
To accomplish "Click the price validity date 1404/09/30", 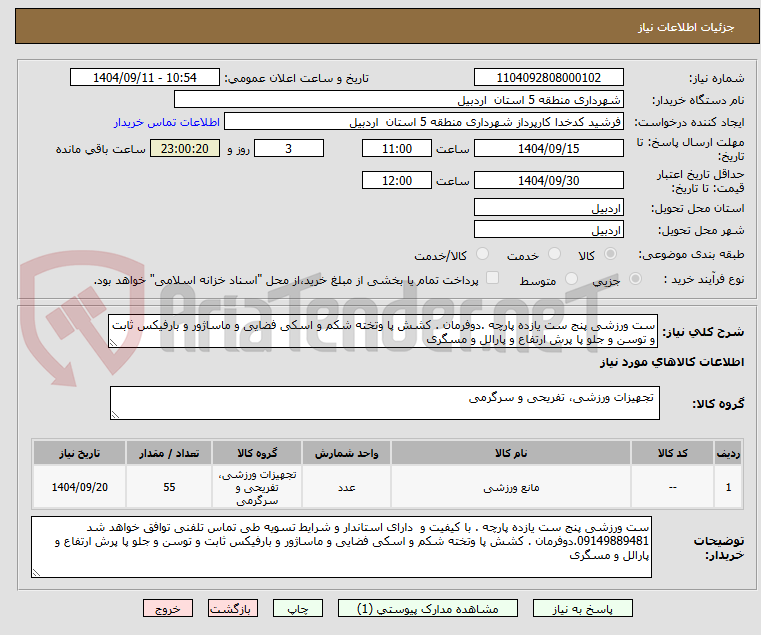I will (548, 180).
